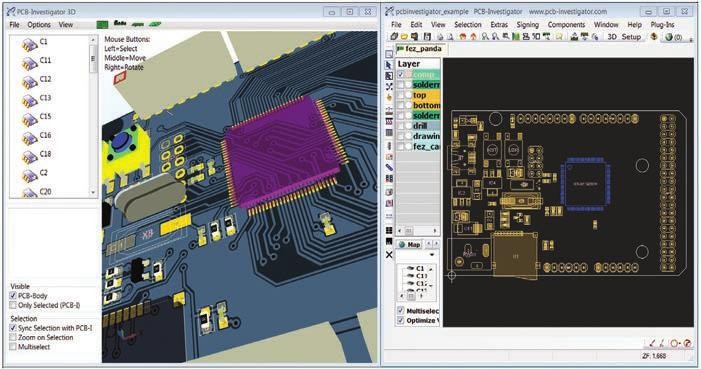
Task: Select the hand pan tool in left vertical toolbar
Action: pos(389,98)
